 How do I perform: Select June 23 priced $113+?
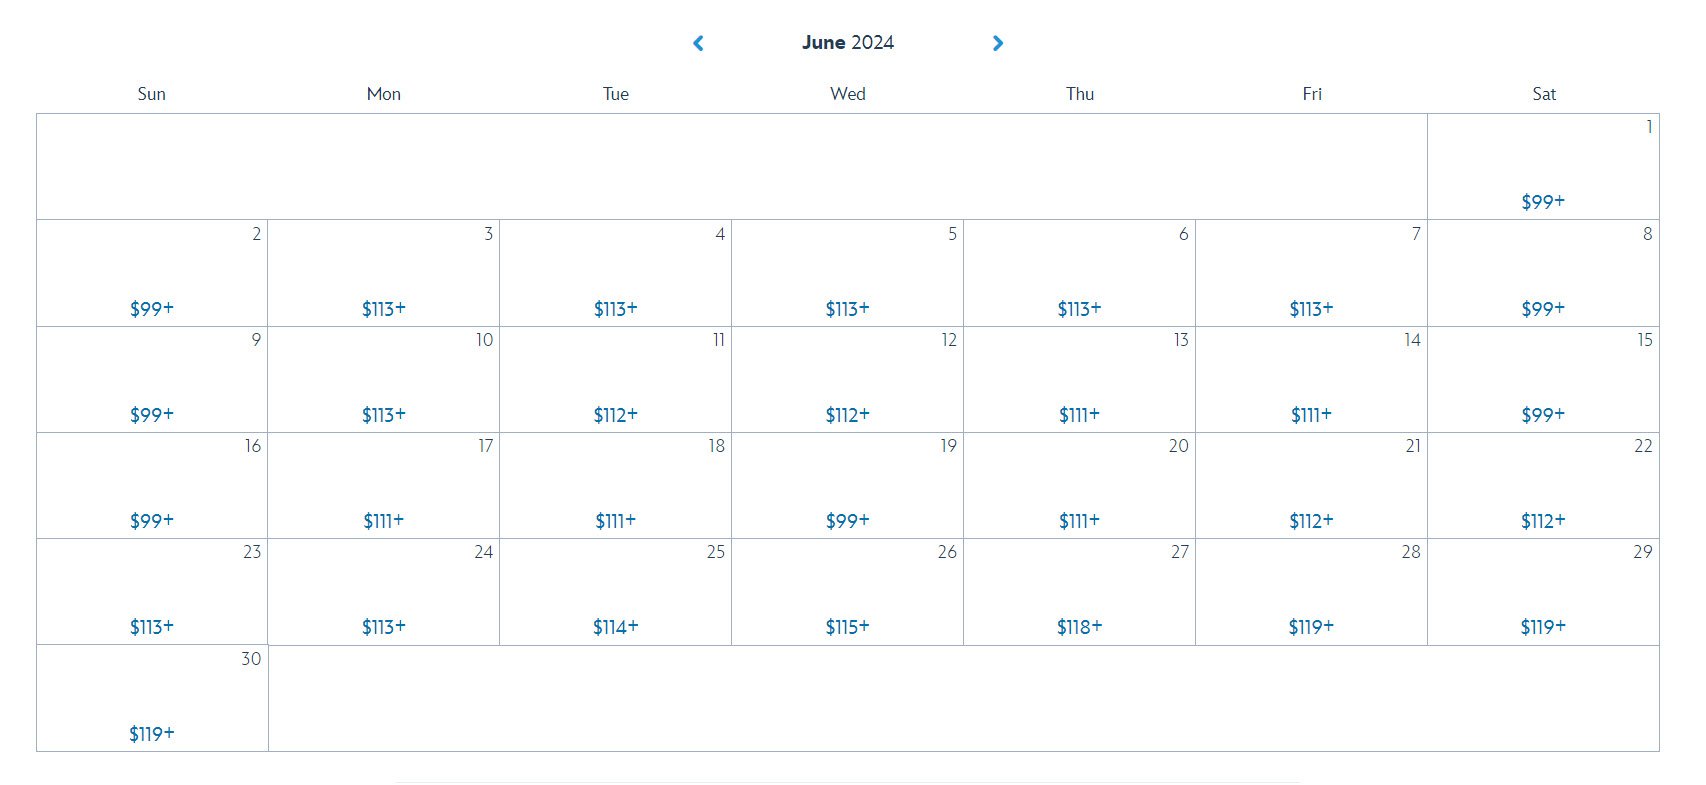pos(152,591)
